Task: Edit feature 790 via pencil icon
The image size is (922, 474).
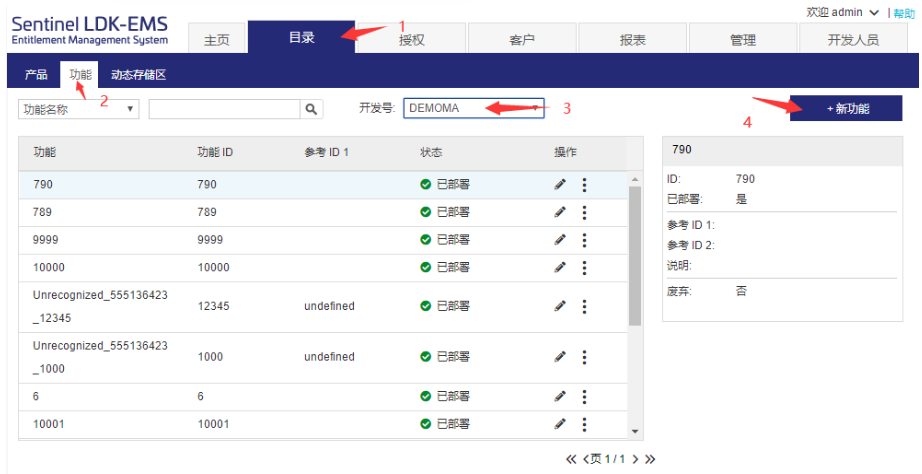Action: coord(560,184)
